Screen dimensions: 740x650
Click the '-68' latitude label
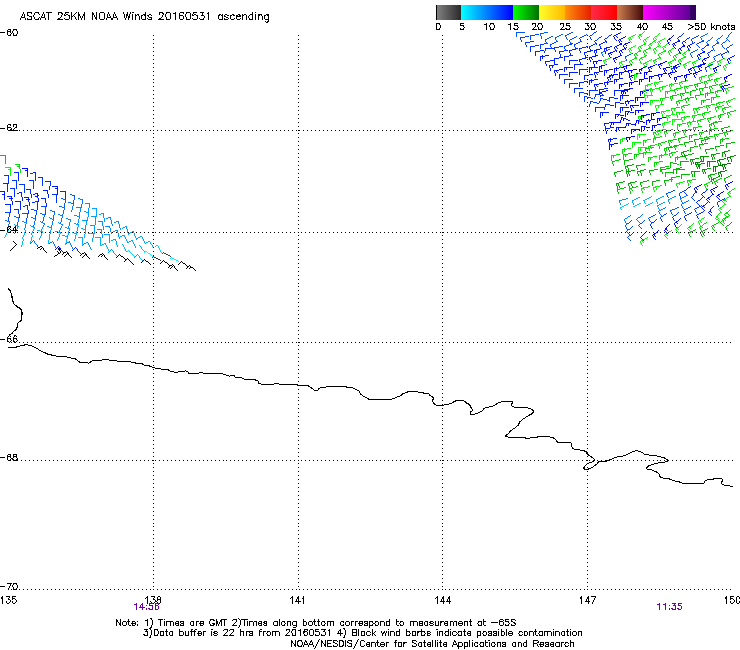9,457
